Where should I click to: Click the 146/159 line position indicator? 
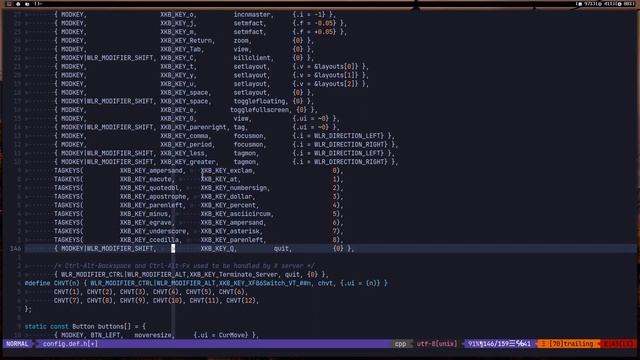point(495,344)
